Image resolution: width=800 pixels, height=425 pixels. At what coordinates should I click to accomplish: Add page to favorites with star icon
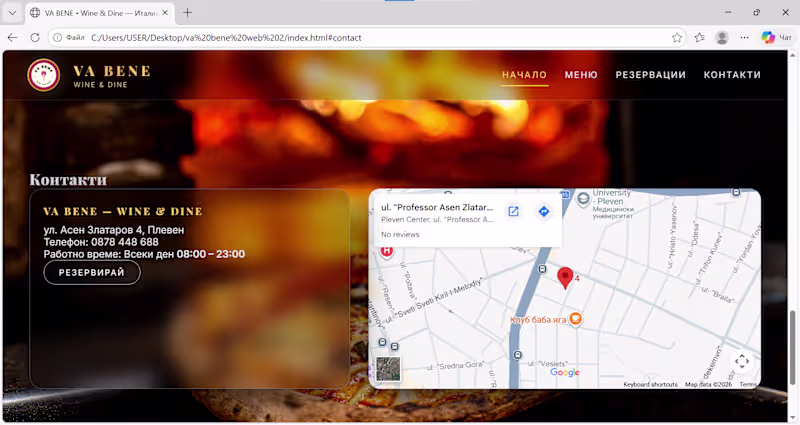[677, 37]
